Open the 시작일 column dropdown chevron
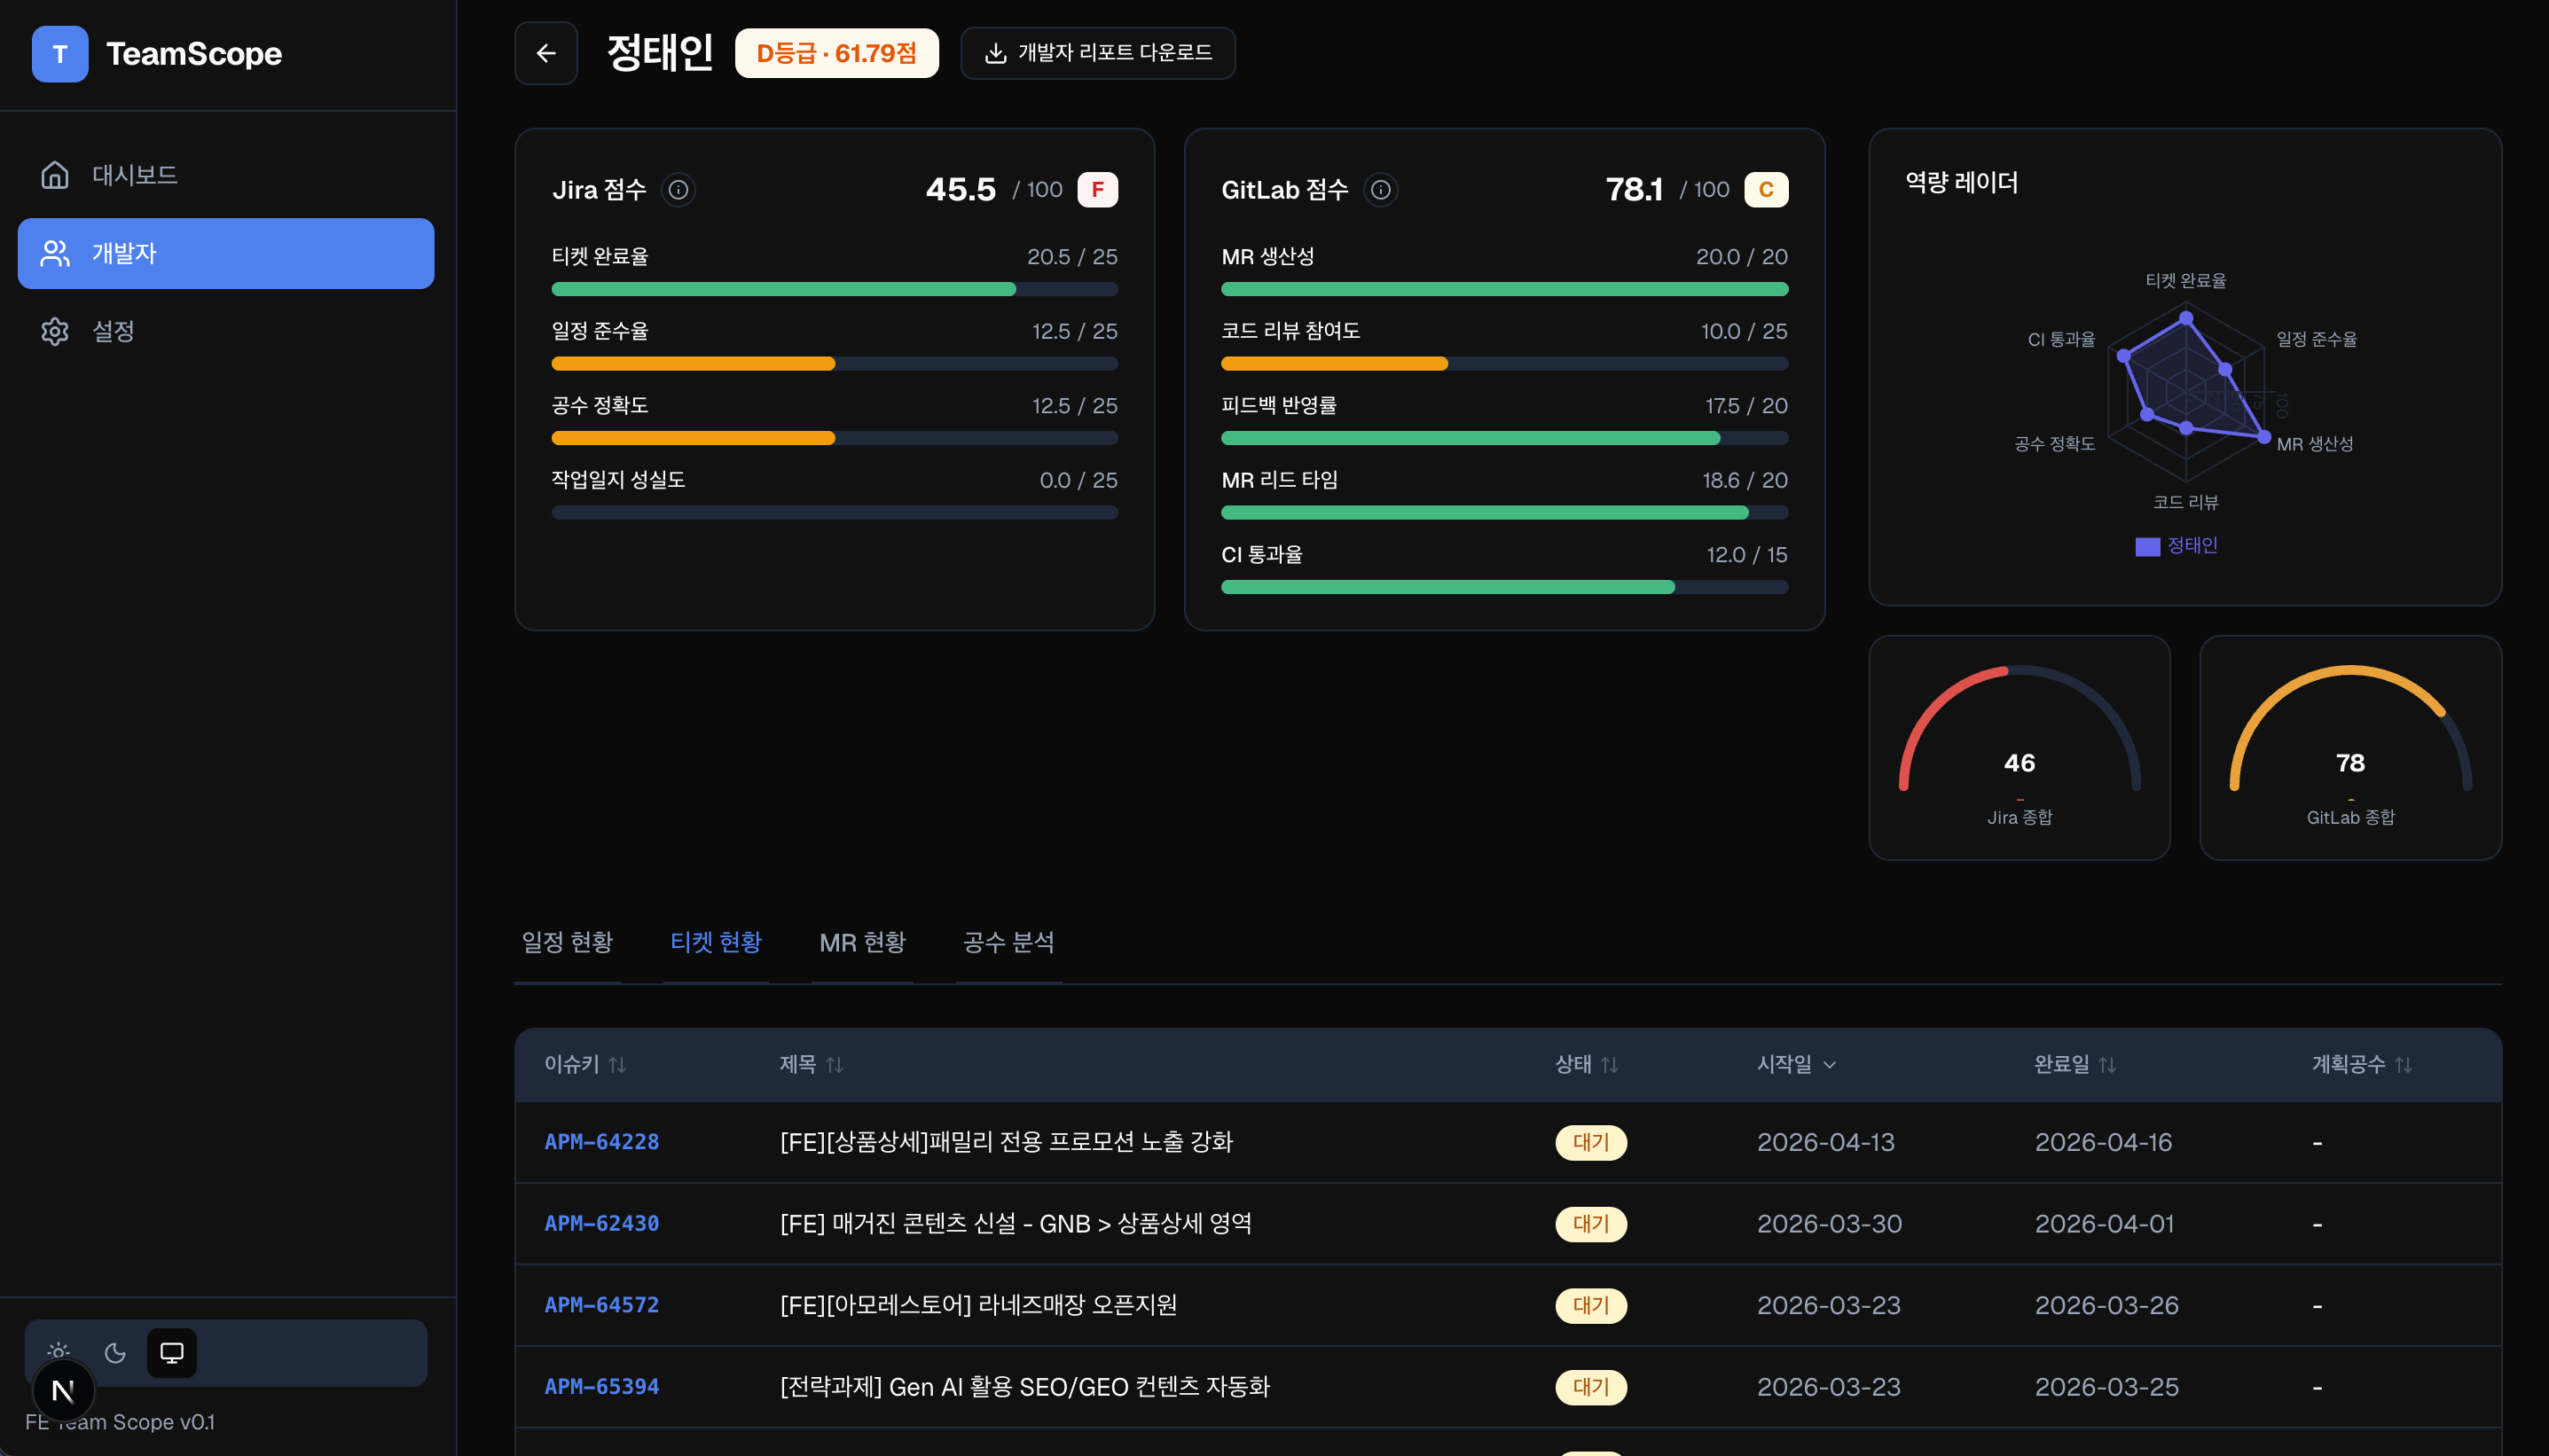The width and height of the screenshot is (2549, 1456). pyautogui.click(x=1832, y=1064)
